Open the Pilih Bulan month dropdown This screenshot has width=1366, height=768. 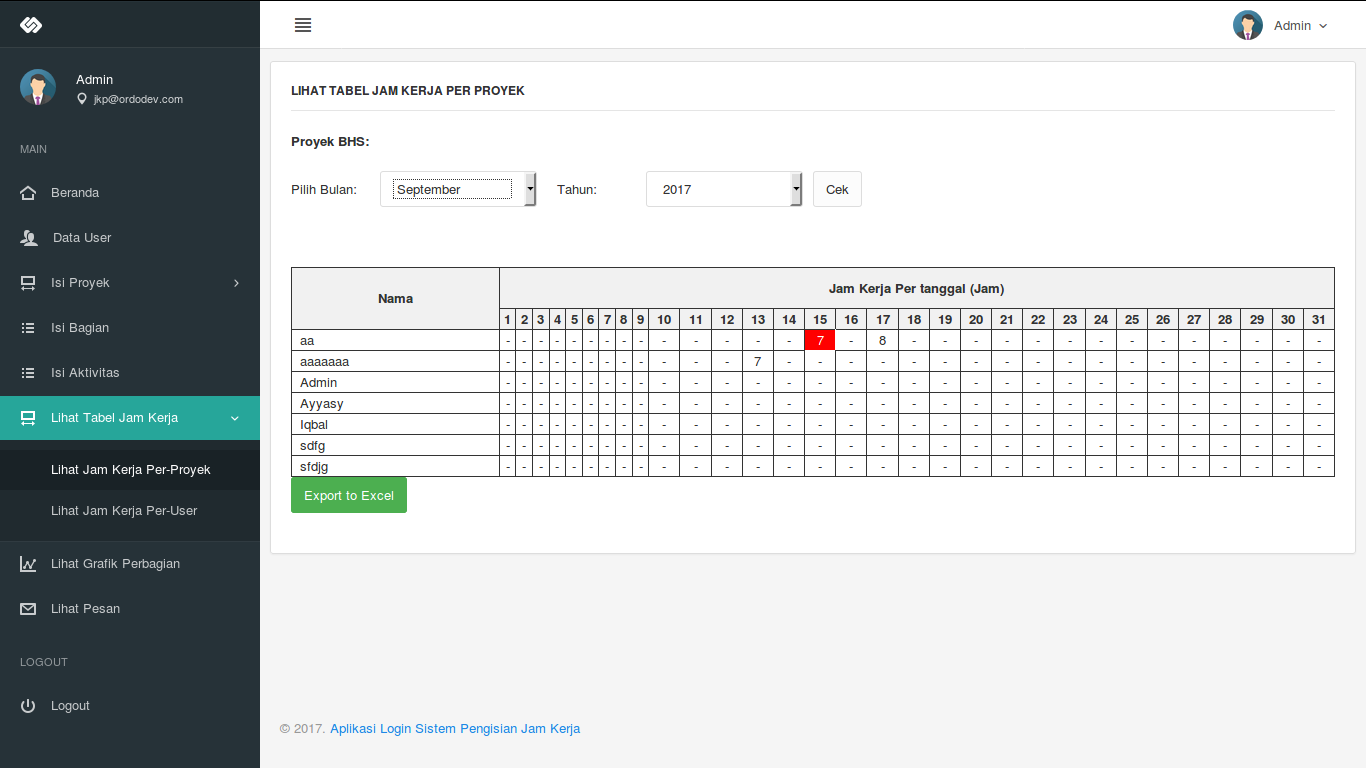[x=458, y=189]
